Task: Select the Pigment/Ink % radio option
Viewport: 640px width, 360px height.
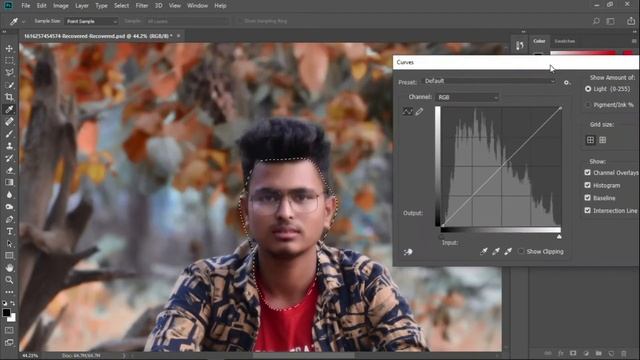Action: click(x=588, y=105)
